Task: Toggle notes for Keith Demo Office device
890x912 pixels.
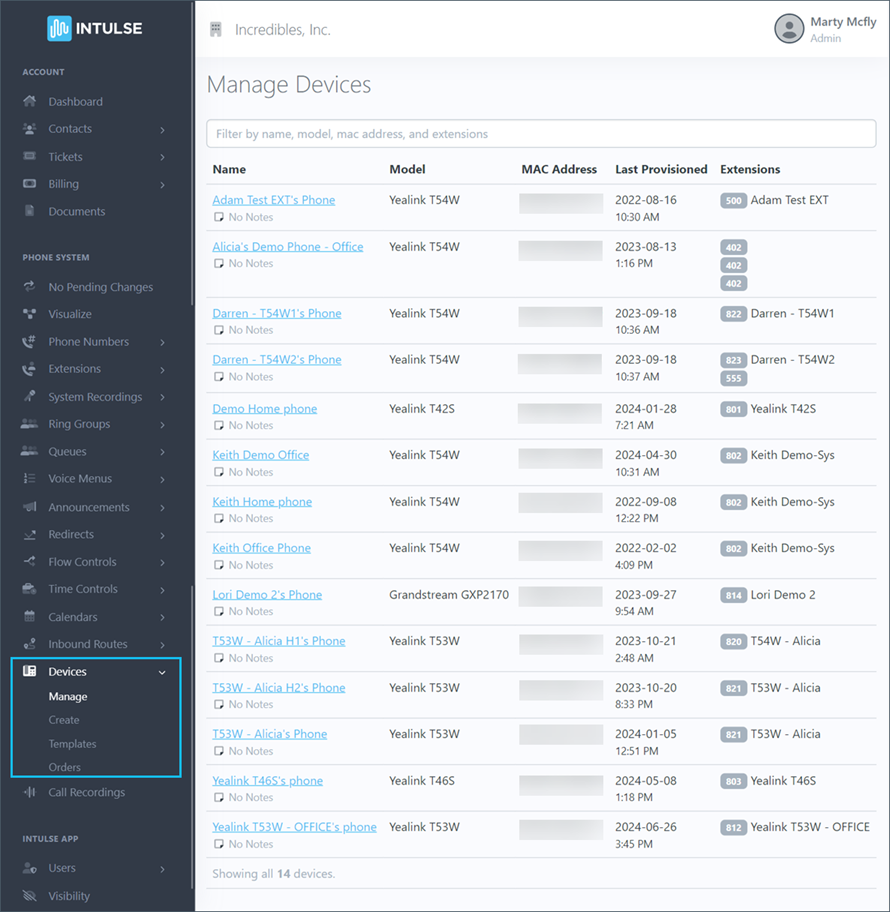Action: coord(219,471)
